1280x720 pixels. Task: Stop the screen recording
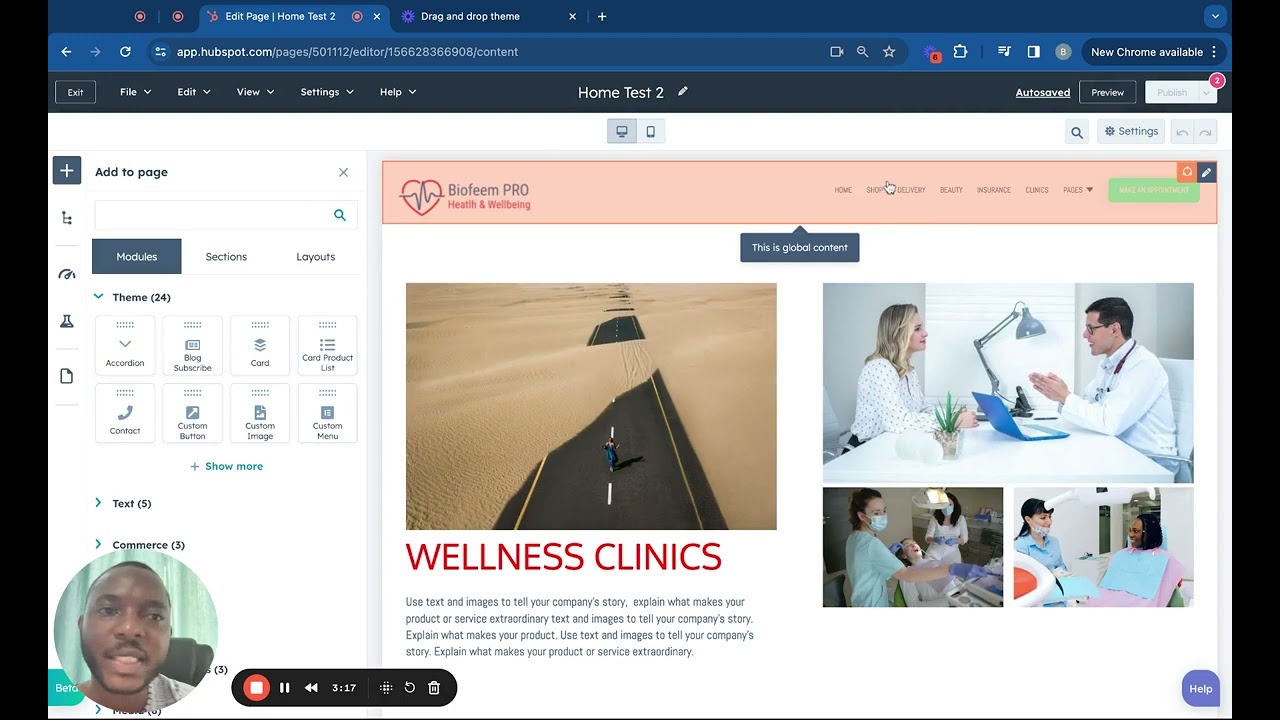[257, 687]
